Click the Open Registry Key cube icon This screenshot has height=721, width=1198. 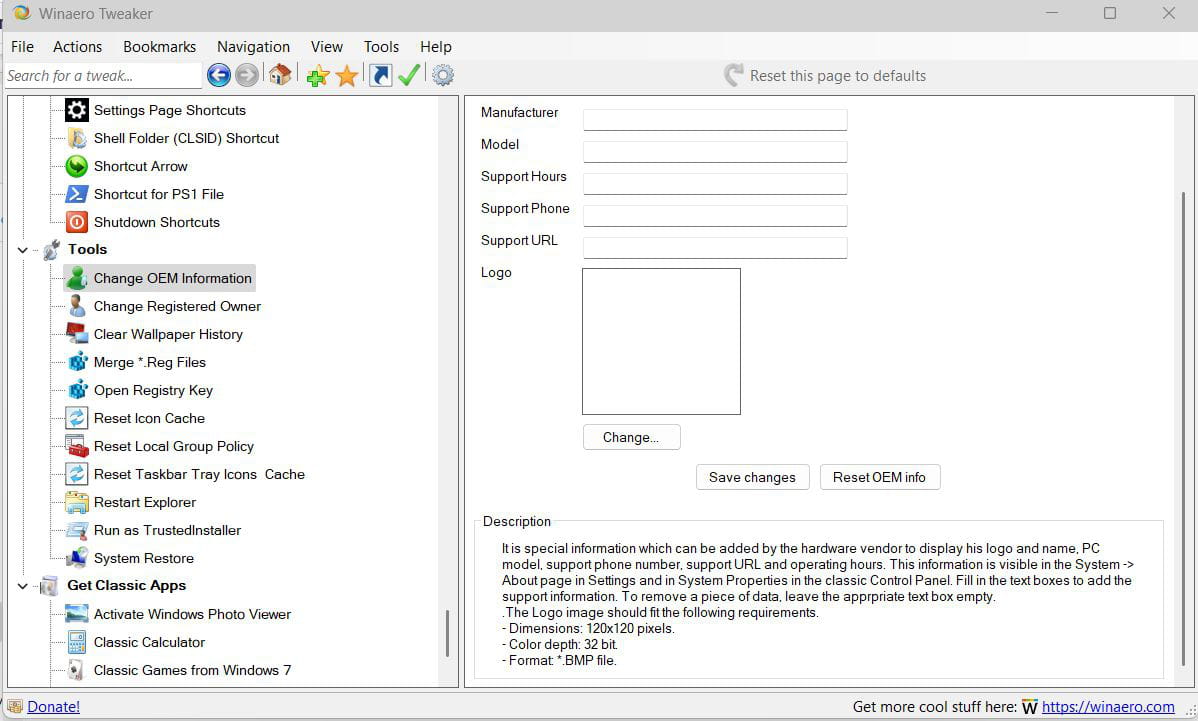coord(77,390)
